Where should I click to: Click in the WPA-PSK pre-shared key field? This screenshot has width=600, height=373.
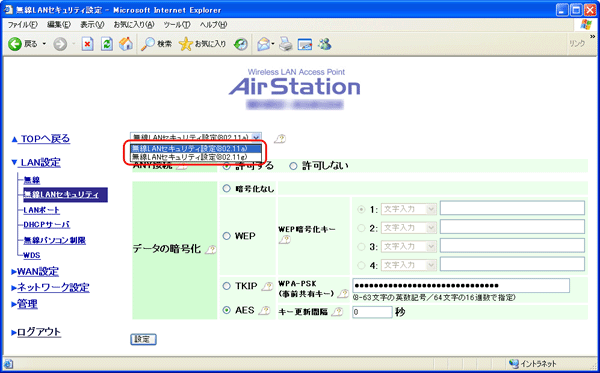coord(461,286)
